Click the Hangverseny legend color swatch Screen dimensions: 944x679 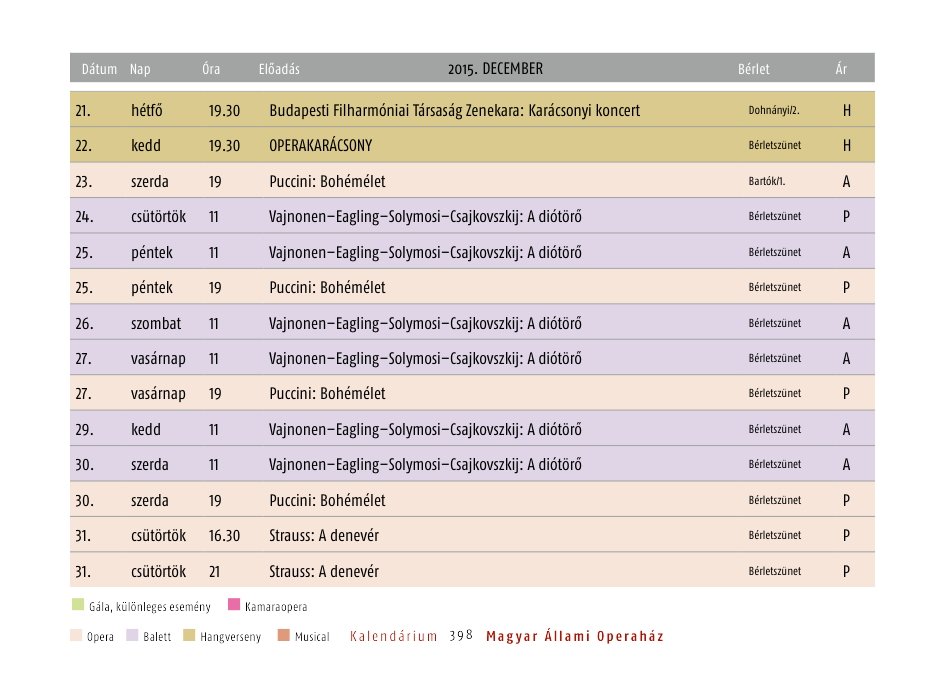click(190, 636)
